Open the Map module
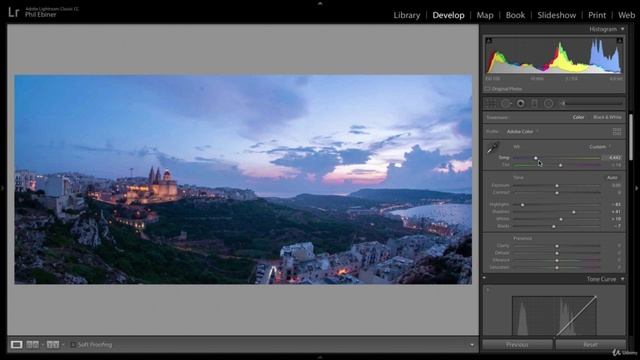The image size is (640, 360). [485, 15]
